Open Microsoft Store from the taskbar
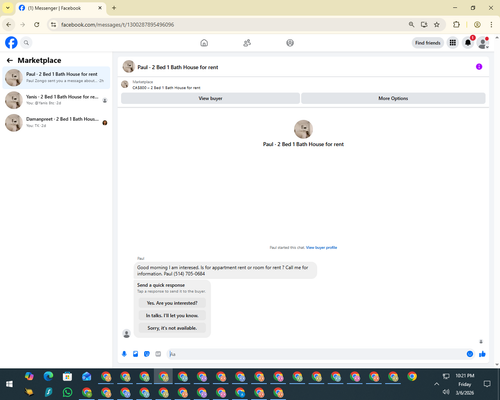The image size is (500, 400). click(x=67, y=376)
